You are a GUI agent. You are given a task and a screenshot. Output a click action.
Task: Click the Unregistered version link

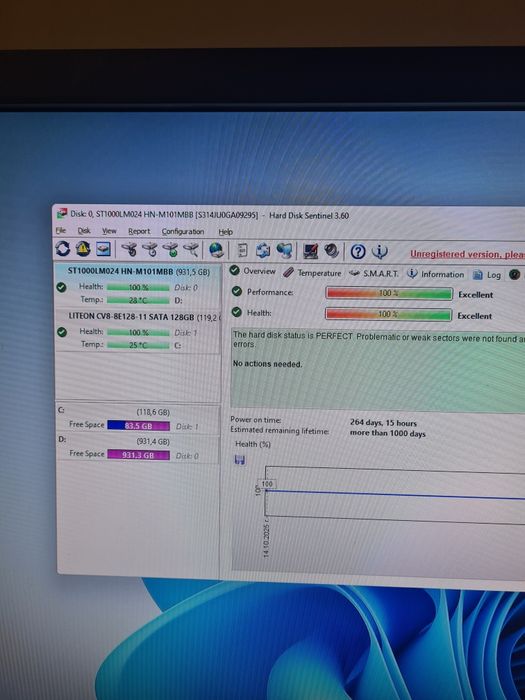click(x=467, y=254)
